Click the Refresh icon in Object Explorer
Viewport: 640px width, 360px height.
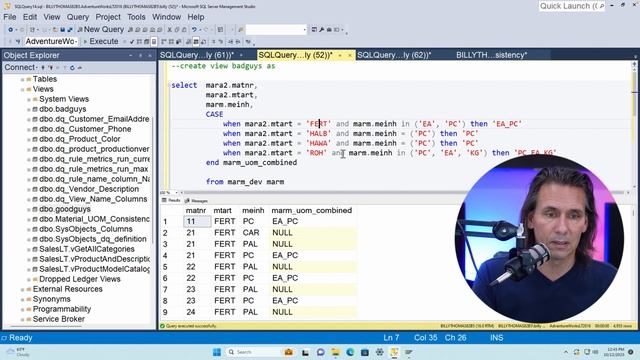(72, 68)
